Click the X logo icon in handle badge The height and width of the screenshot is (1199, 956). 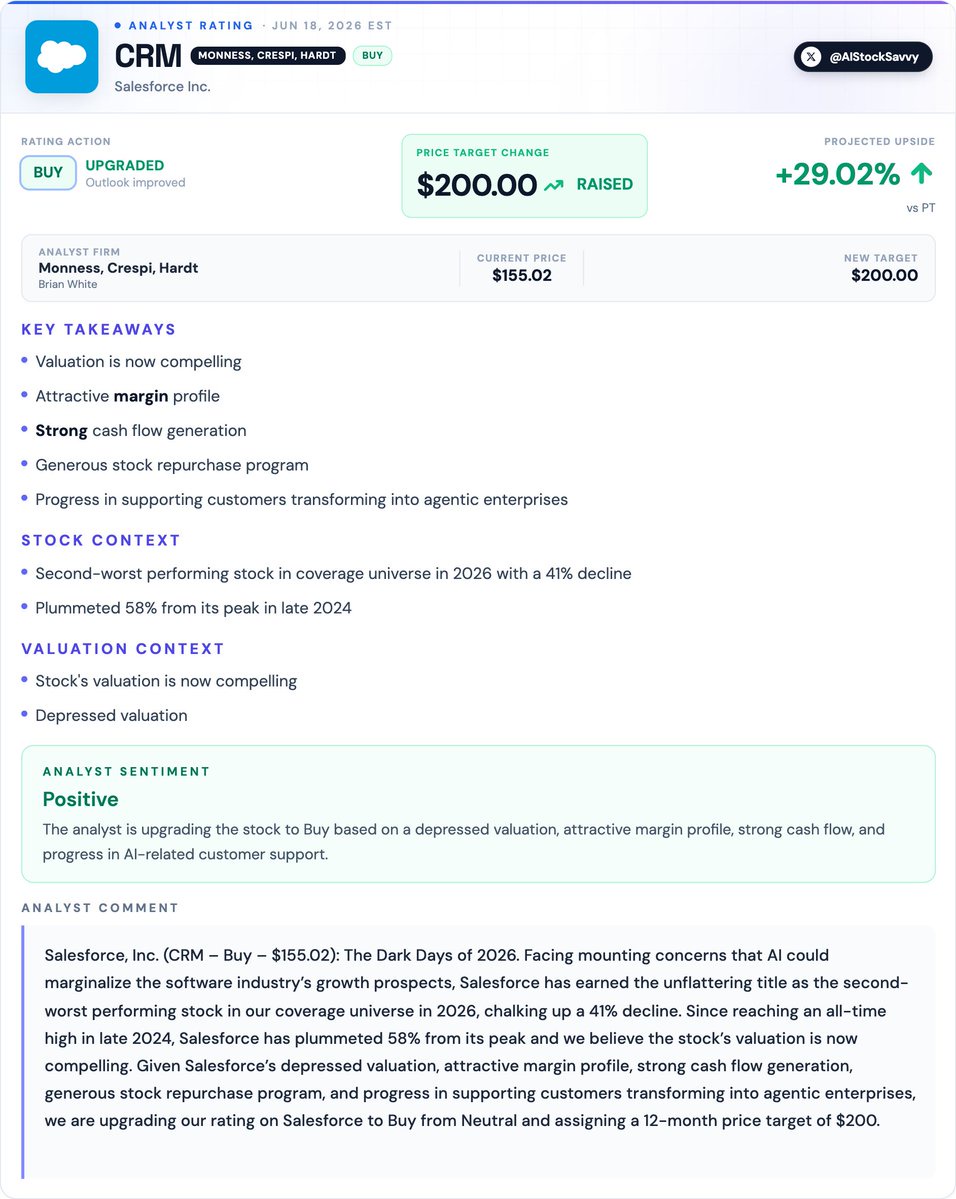811,57
